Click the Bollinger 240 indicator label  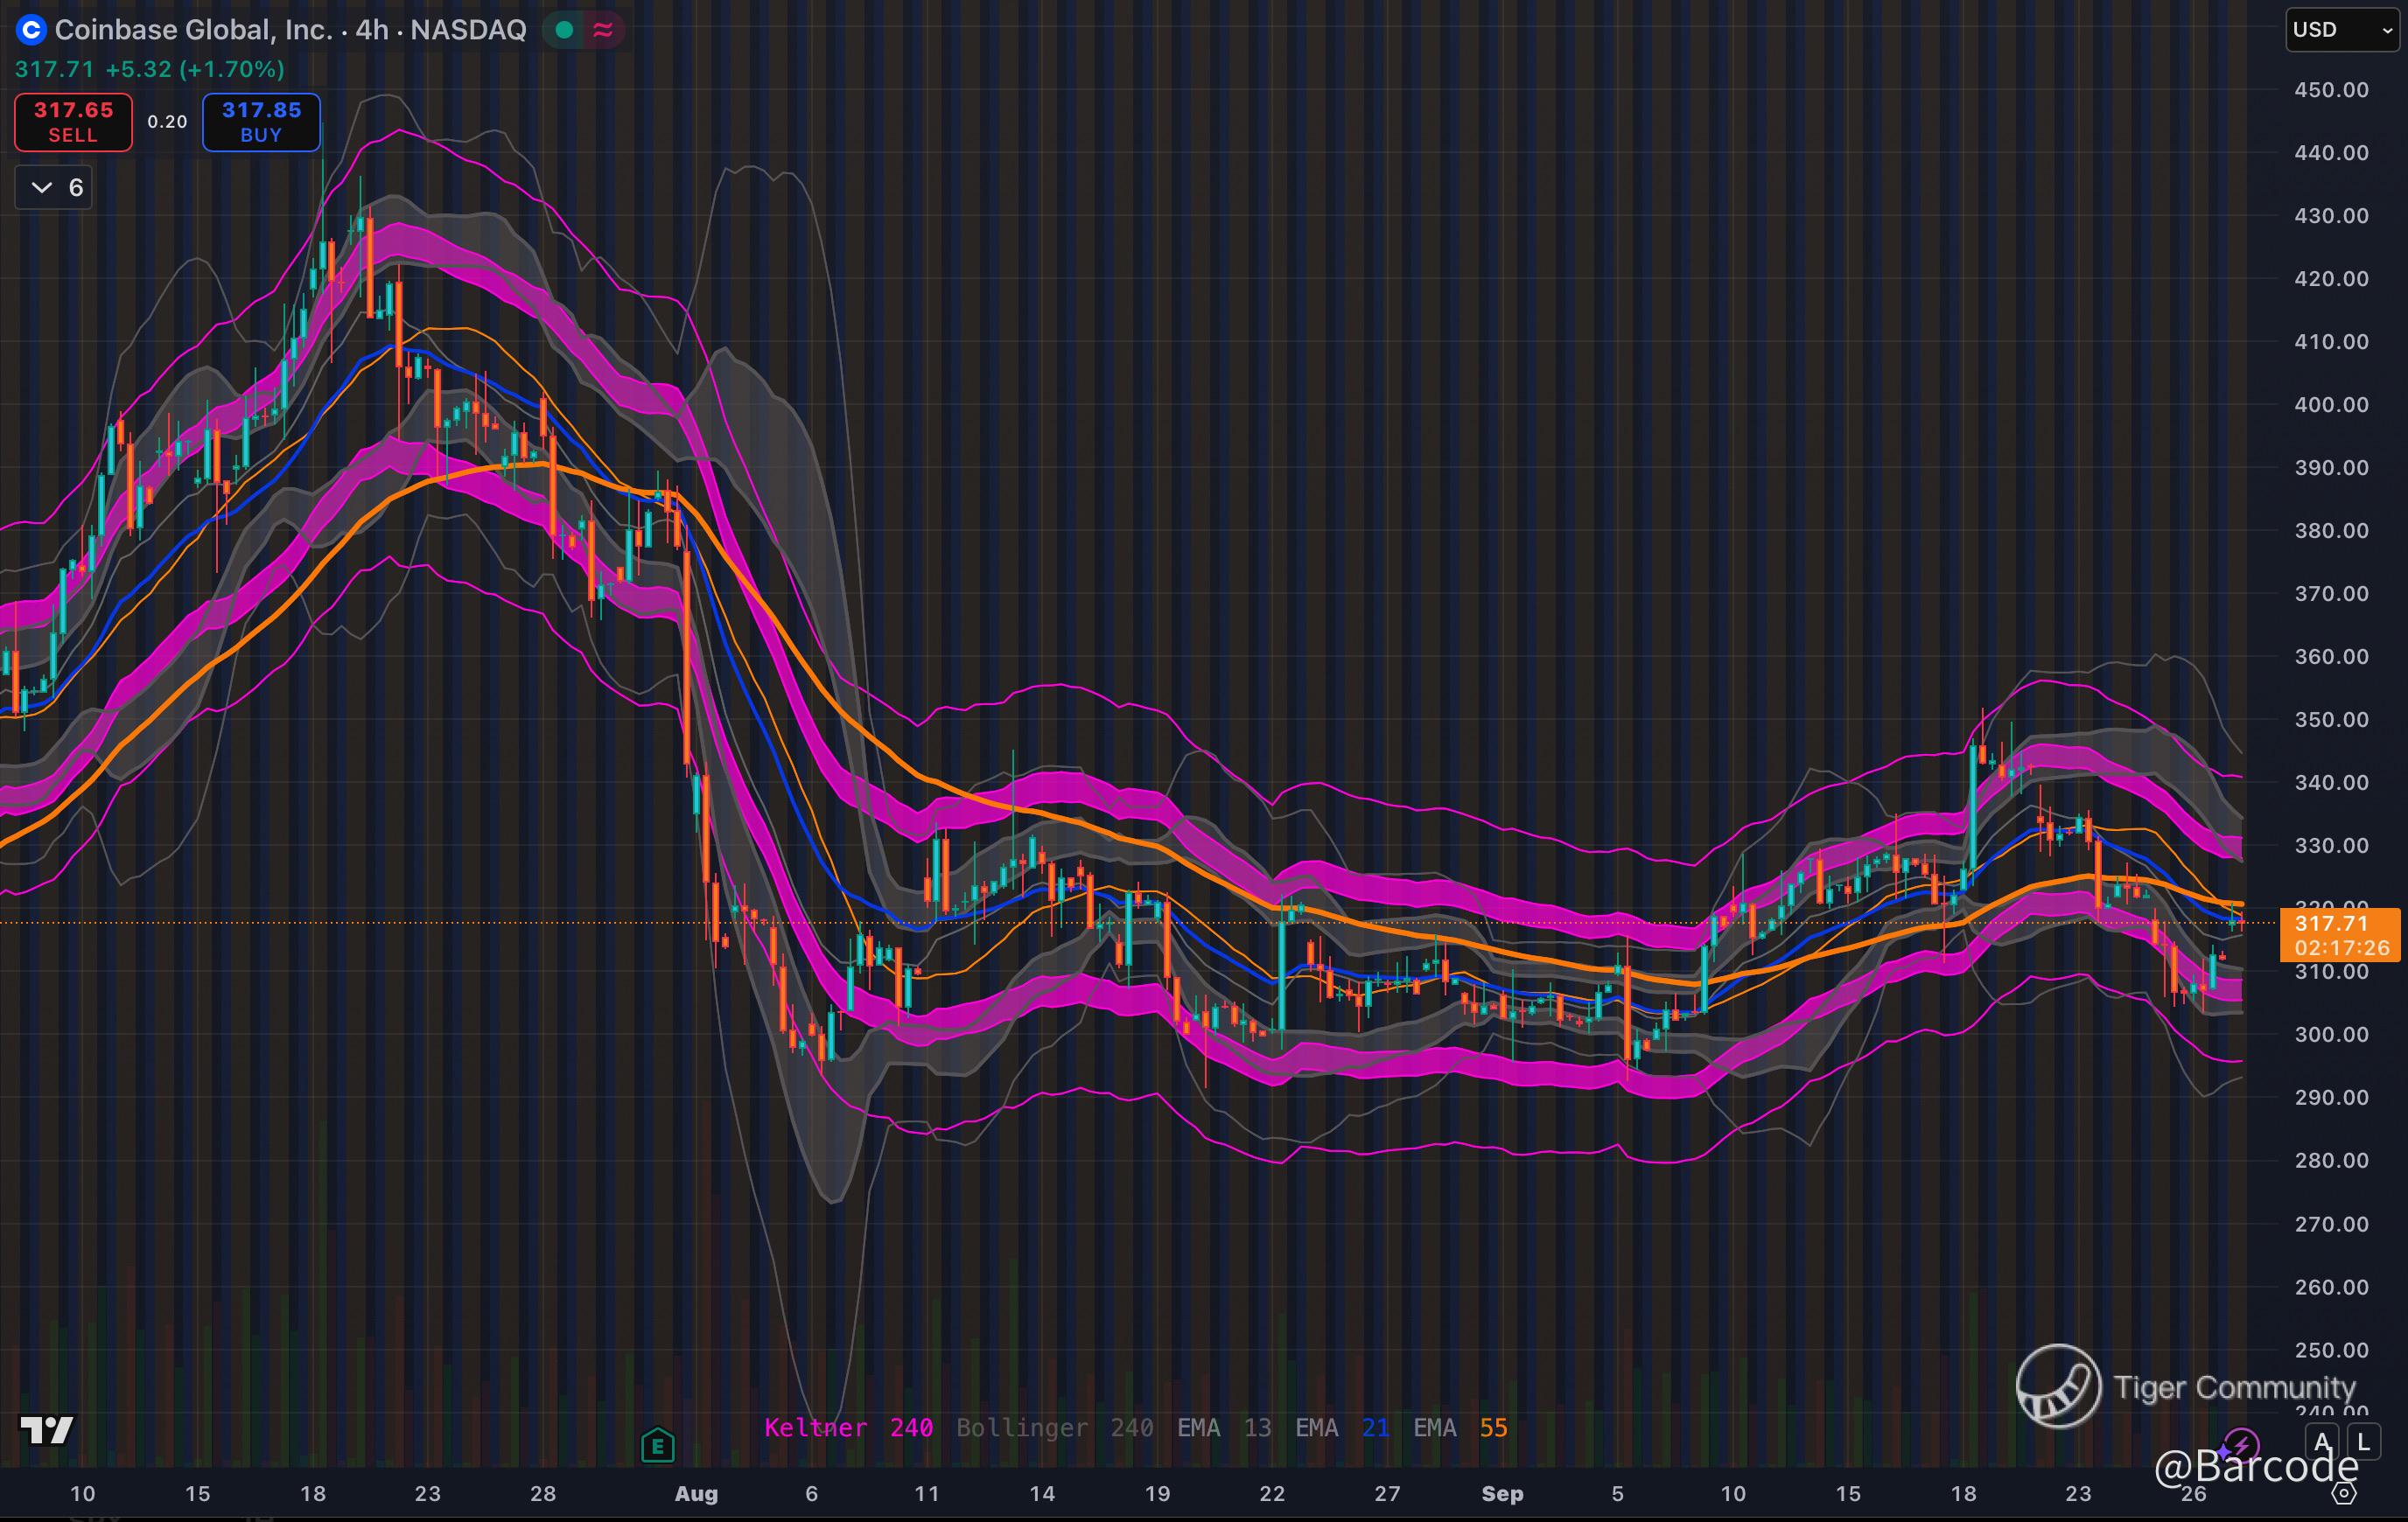pos(1054,1427)
